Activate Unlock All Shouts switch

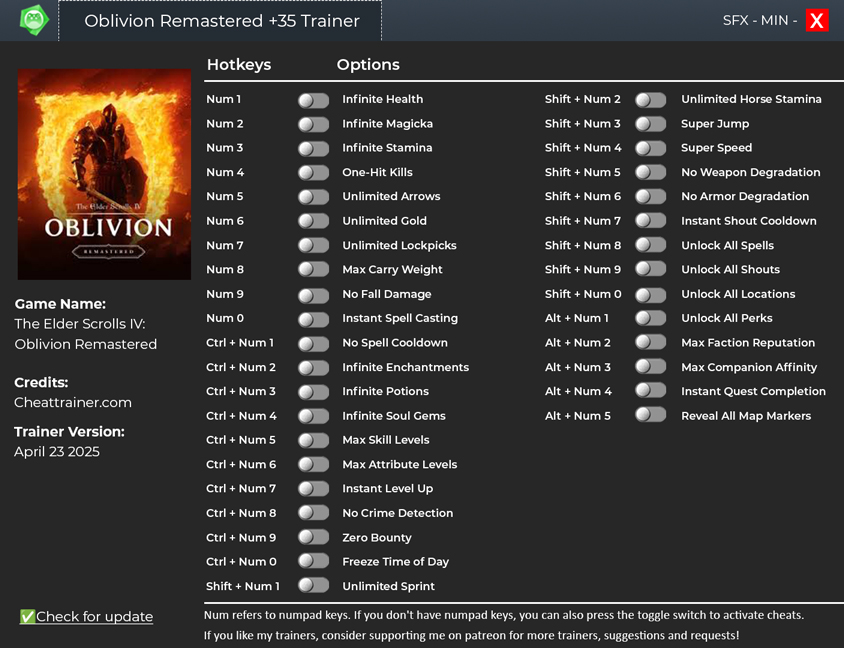(650, 269)
